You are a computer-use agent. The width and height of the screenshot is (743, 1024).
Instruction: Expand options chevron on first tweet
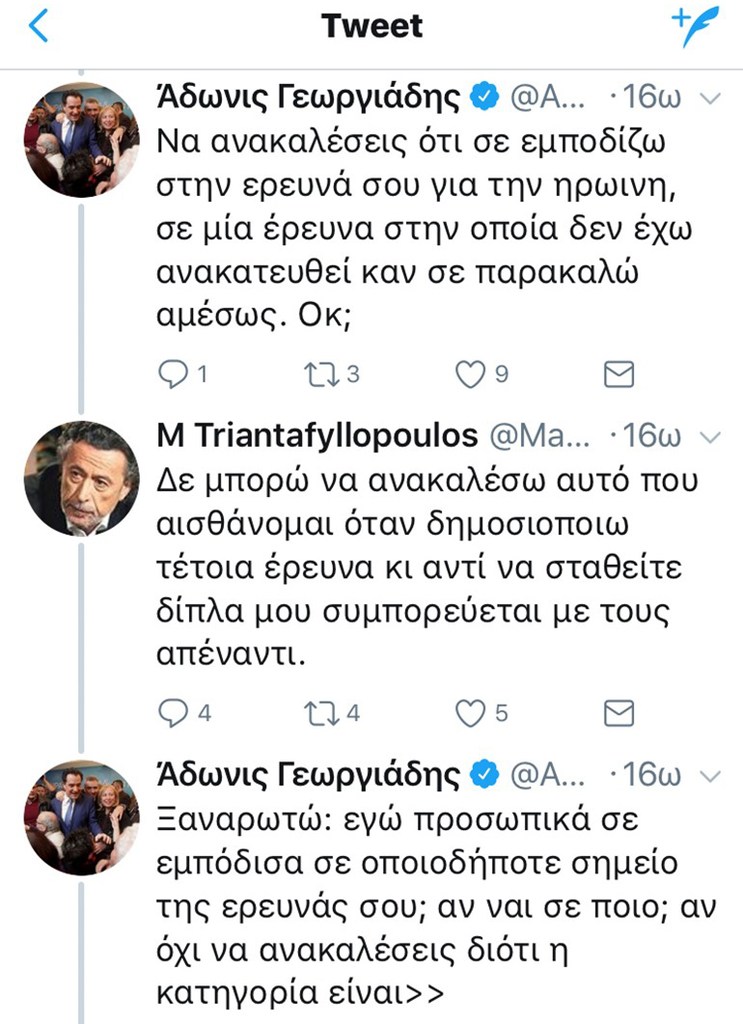711,98
